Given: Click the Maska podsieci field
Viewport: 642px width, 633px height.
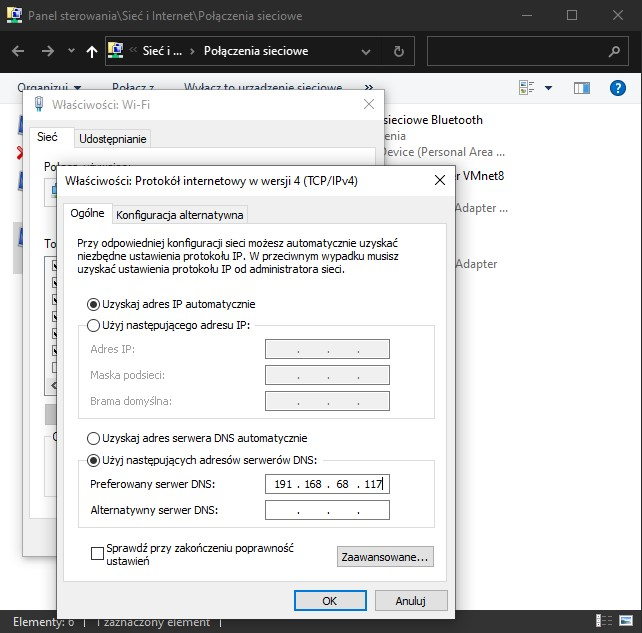Looking at the screenshot, I should [327, 375].
